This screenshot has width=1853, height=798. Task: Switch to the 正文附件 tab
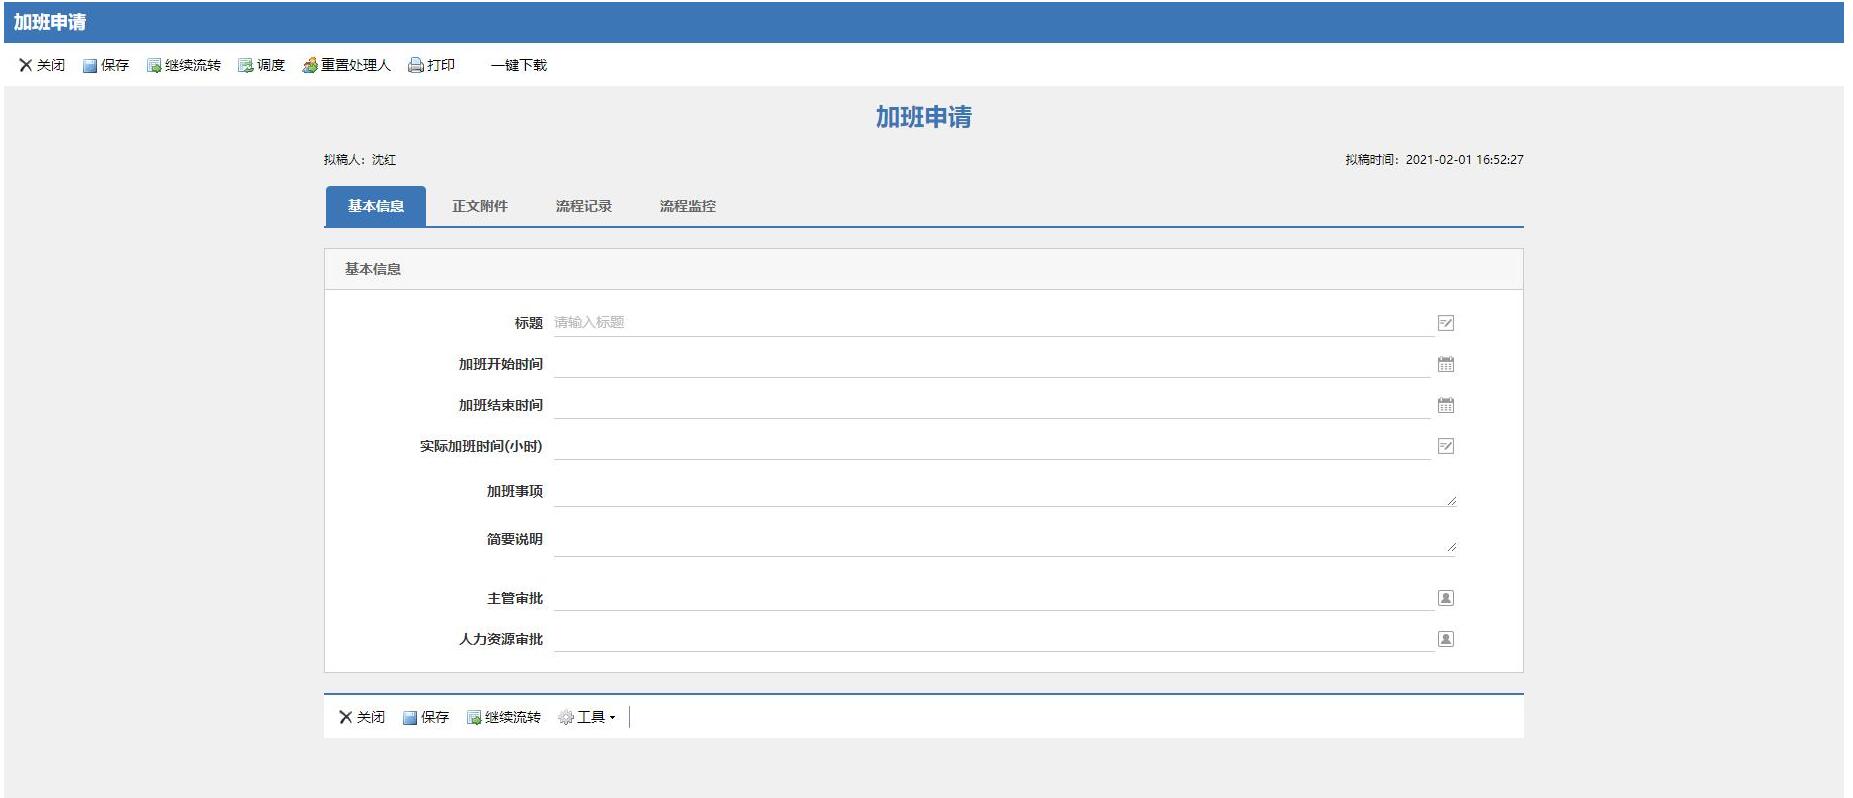[x=479, y=206]
